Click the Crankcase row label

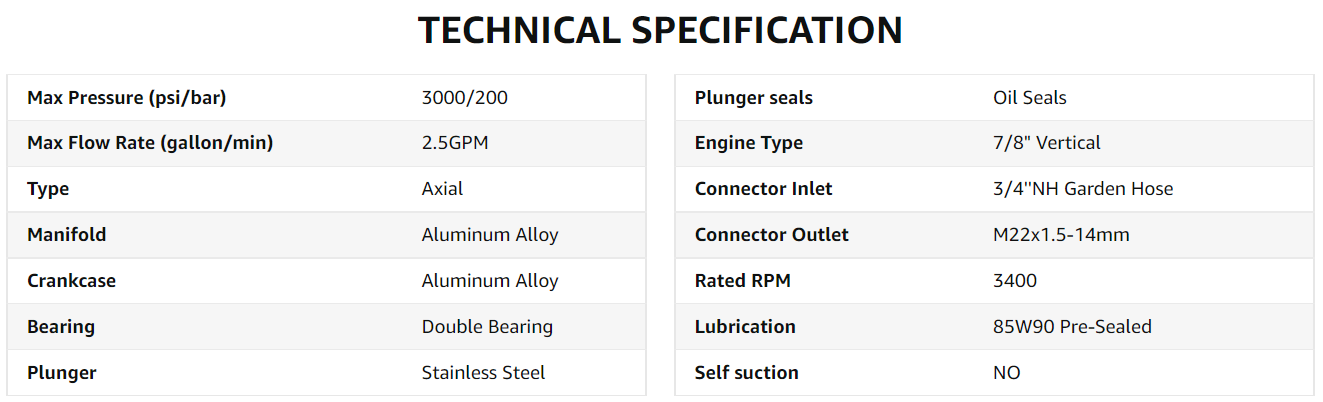pyautogui.click(x=71, y=281)
